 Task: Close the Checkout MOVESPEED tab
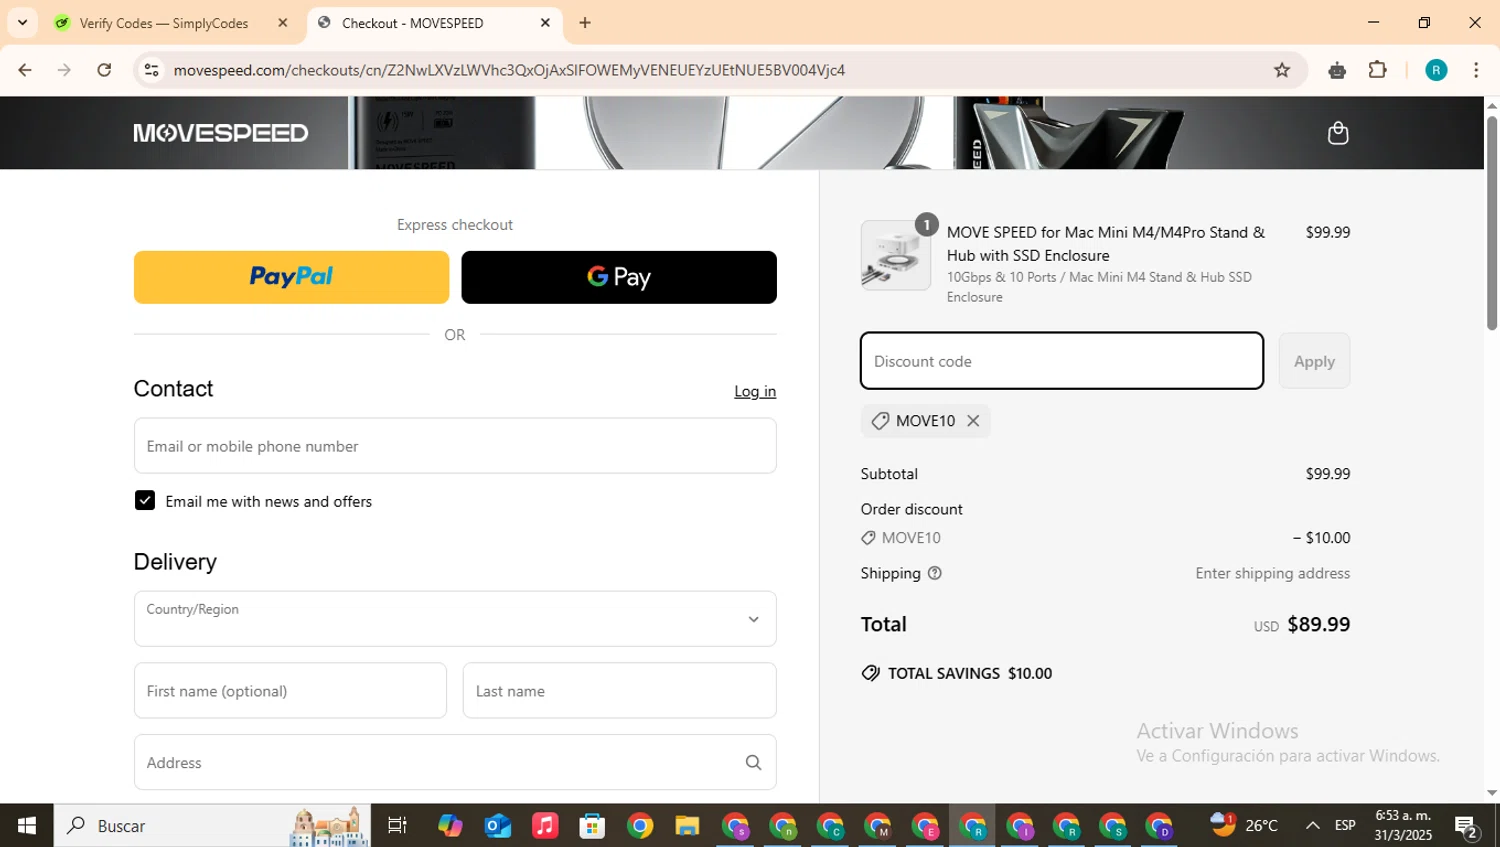pyautogui.click(x=545, y=23)
